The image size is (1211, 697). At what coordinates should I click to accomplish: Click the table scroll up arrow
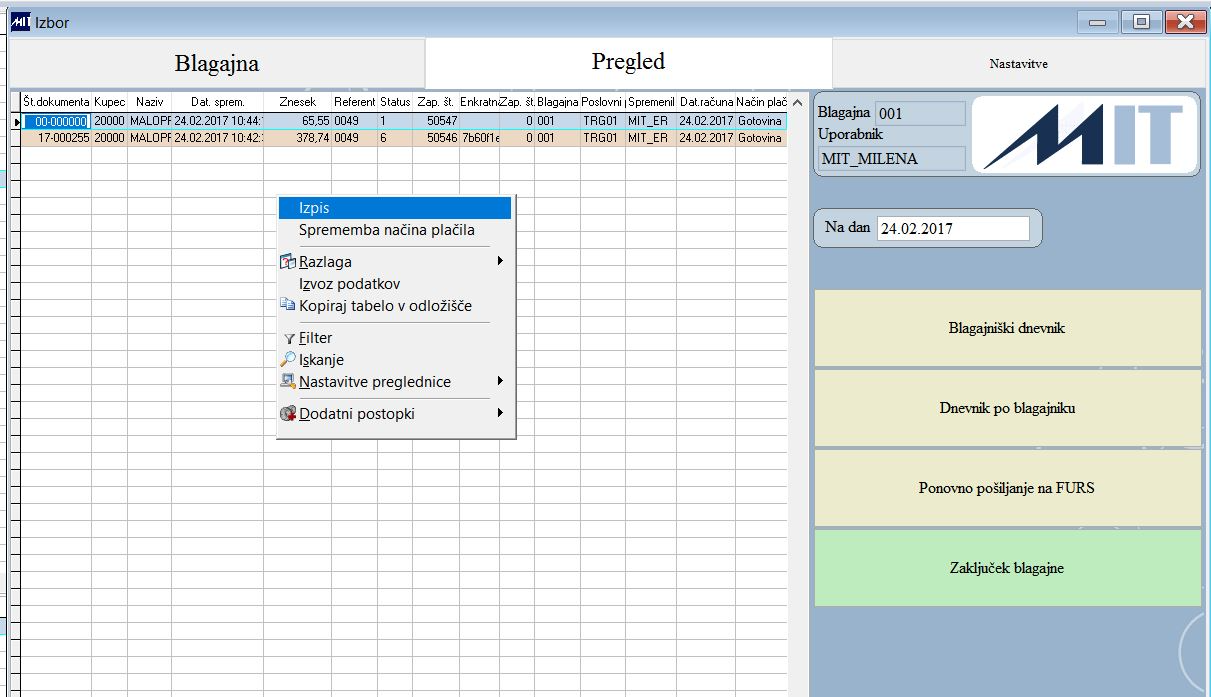(797, 102)
